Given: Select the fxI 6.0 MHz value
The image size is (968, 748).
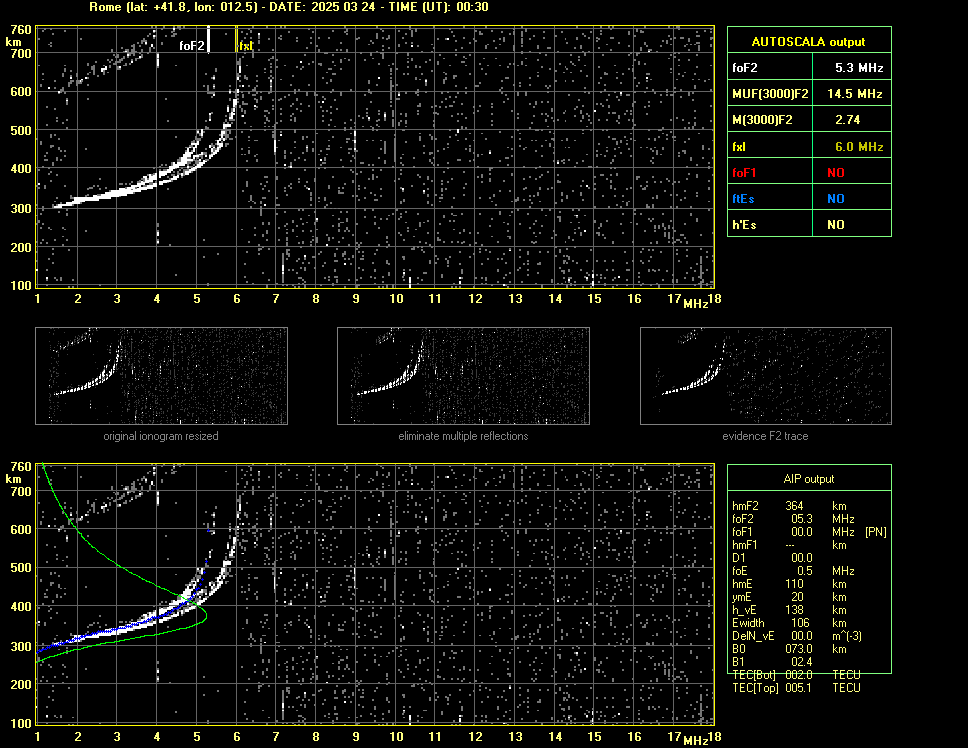Looking at the screenshot, I should (x=859, y=147).
